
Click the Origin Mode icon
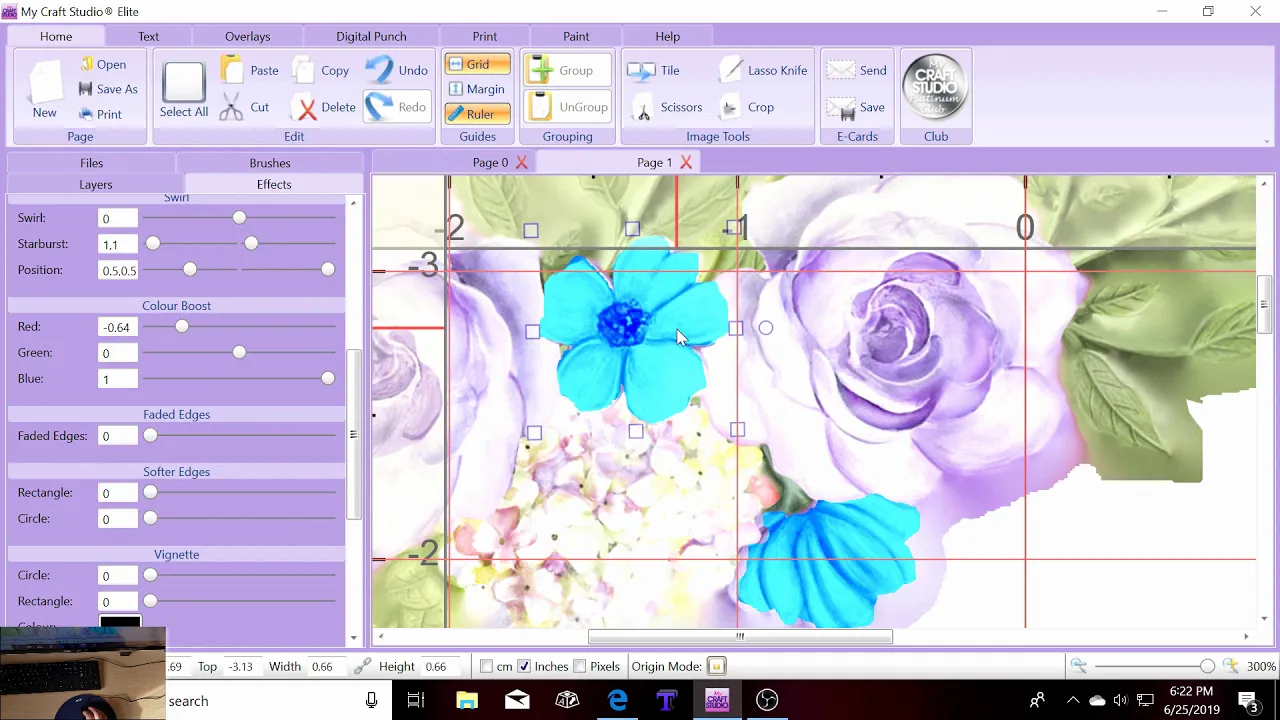(716, 666)
